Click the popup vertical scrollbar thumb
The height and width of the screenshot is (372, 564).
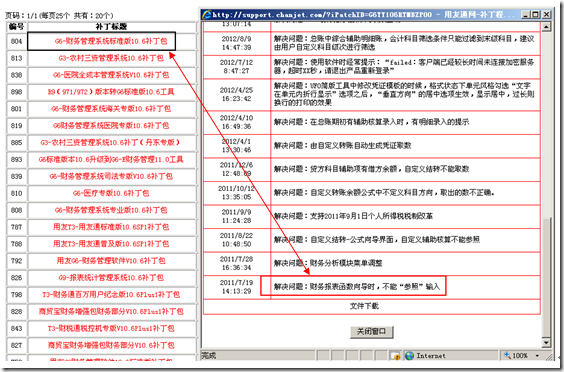[x=546, y=278]
